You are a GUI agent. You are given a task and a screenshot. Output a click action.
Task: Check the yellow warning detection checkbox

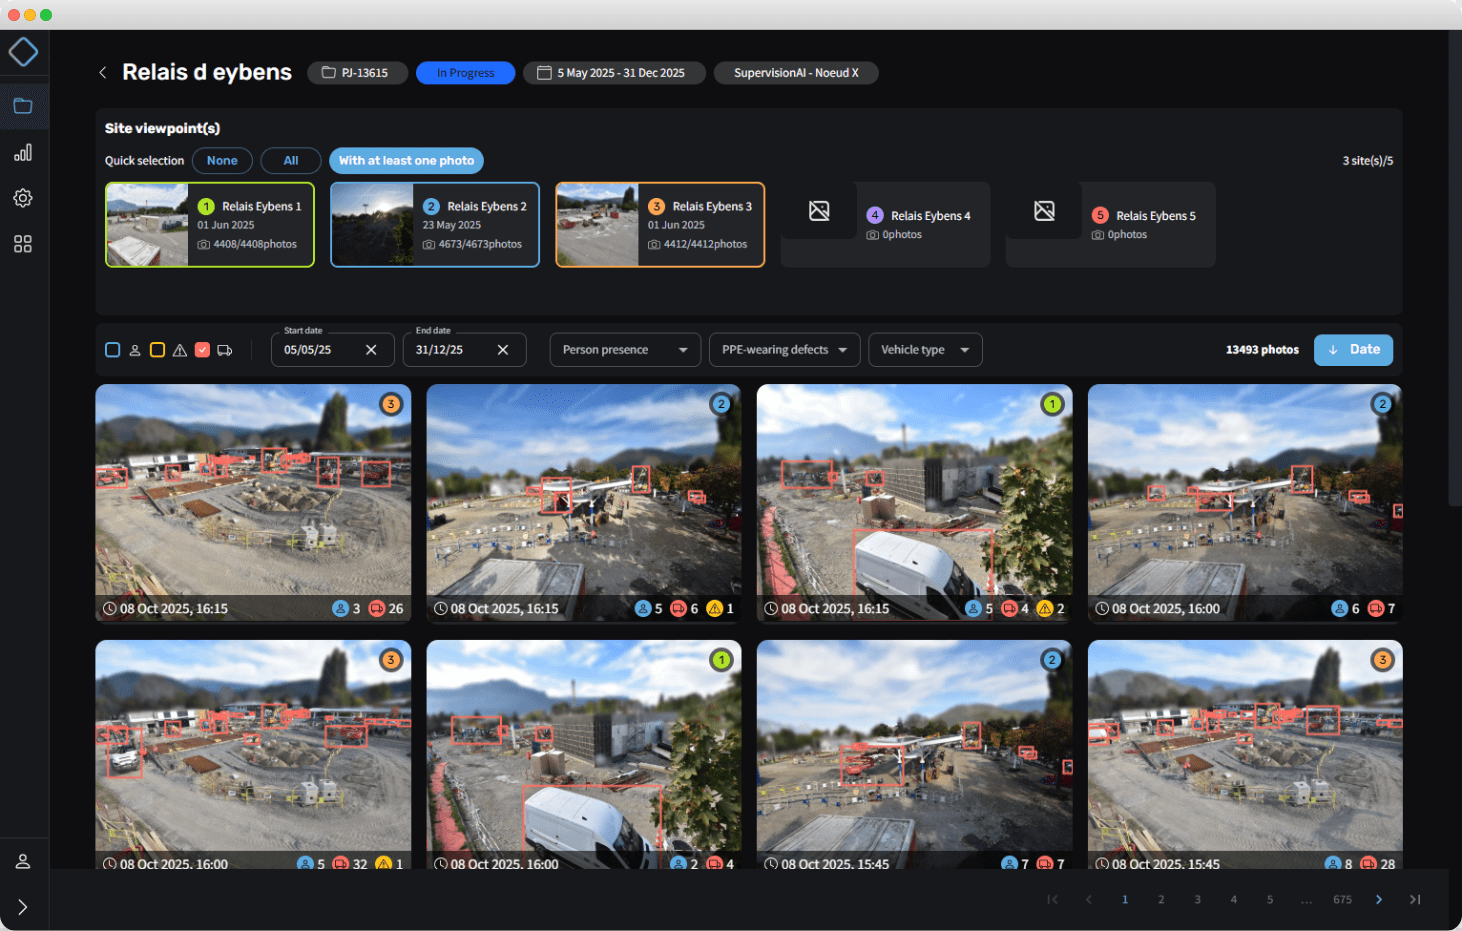point(157,350)
